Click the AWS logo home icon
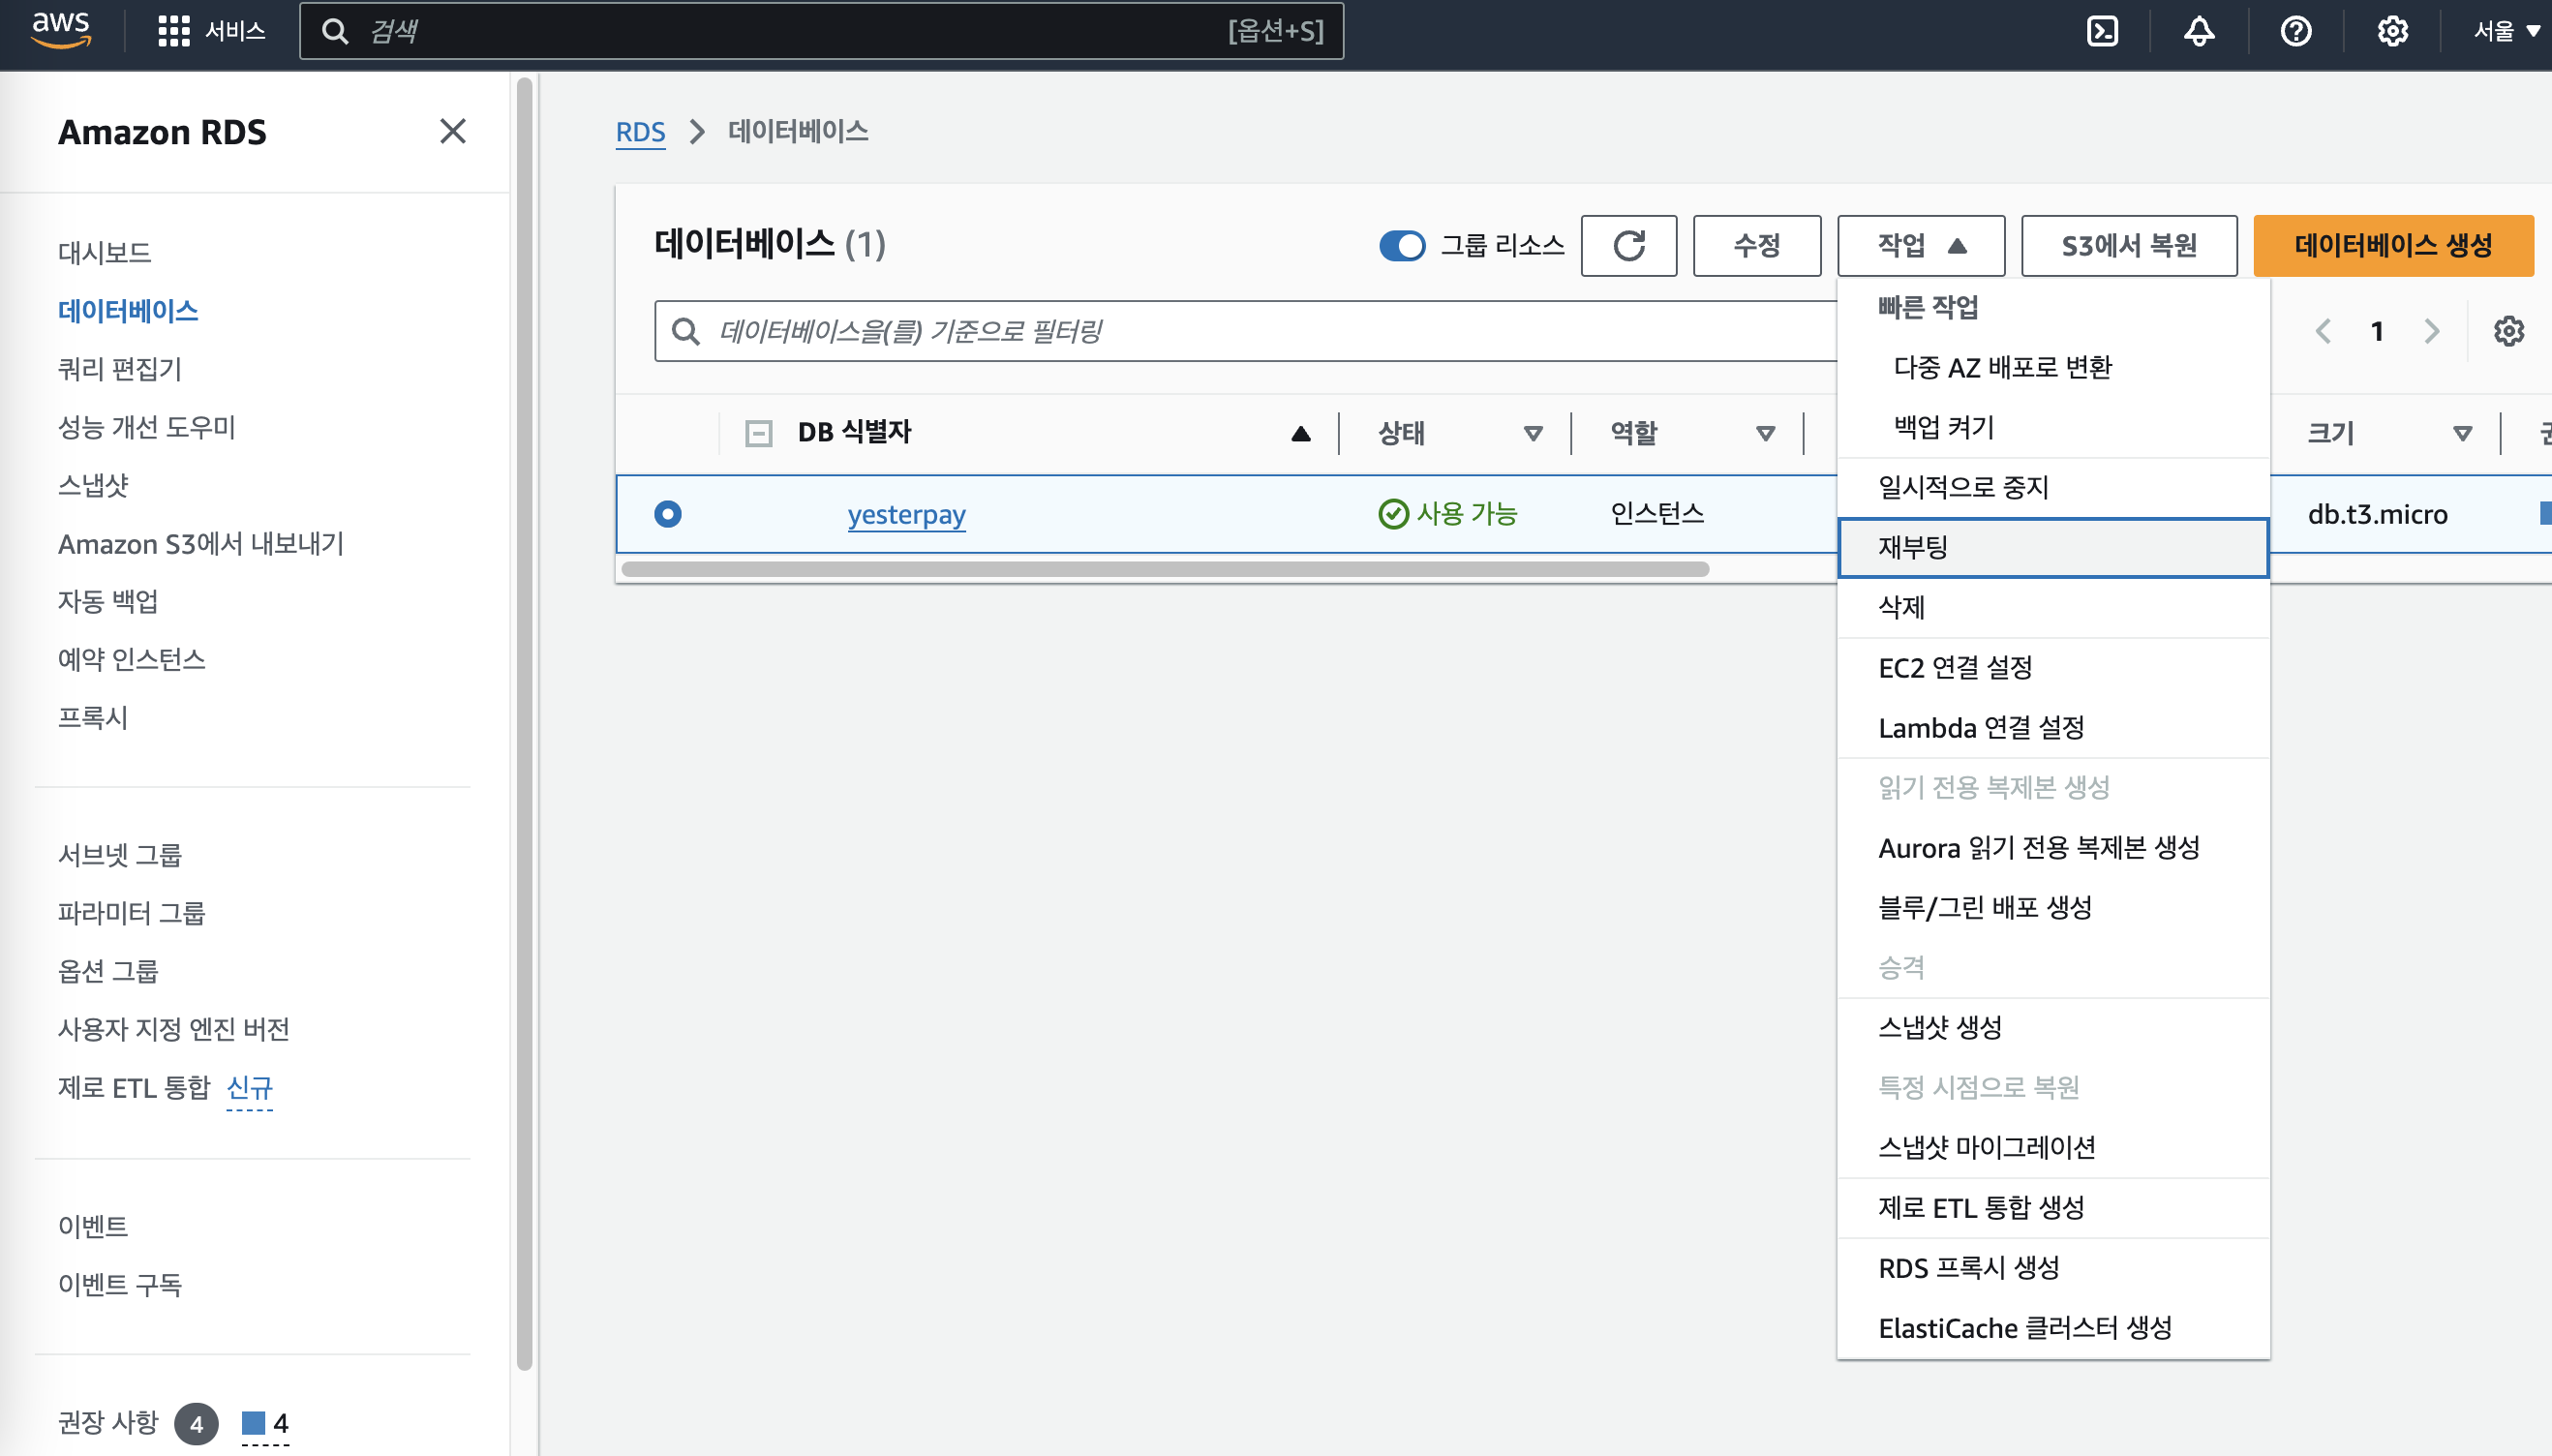Image resolution: width=2552 pixels, height=1456 pixels. coord(61,30)
